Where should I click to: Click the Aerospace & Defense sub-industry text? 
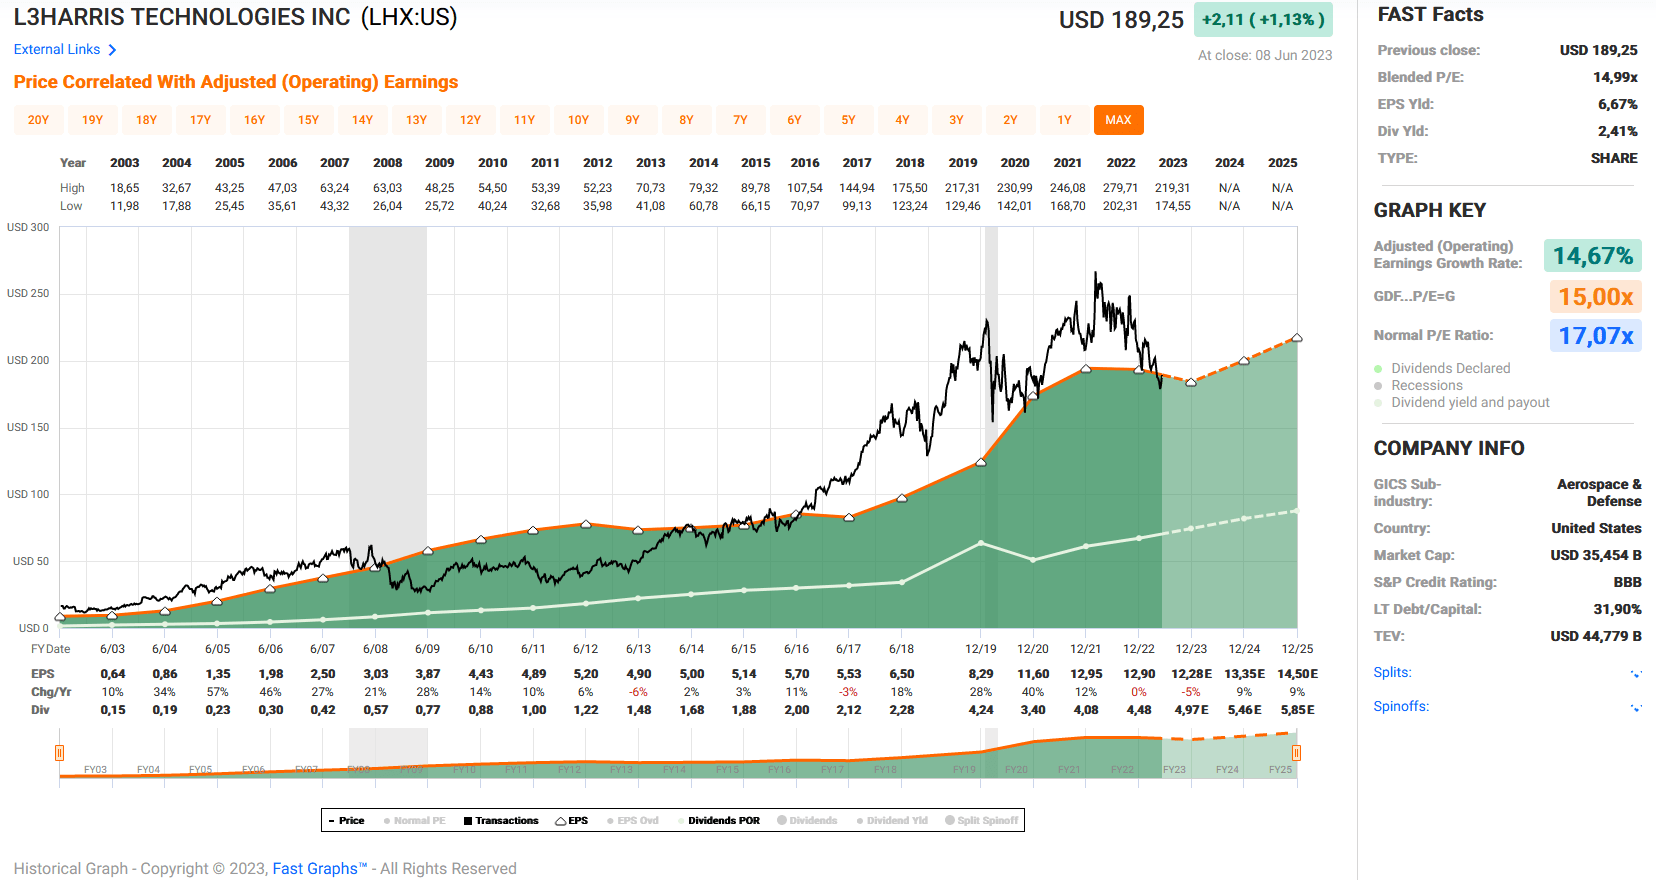click(x=1599, y=493)
